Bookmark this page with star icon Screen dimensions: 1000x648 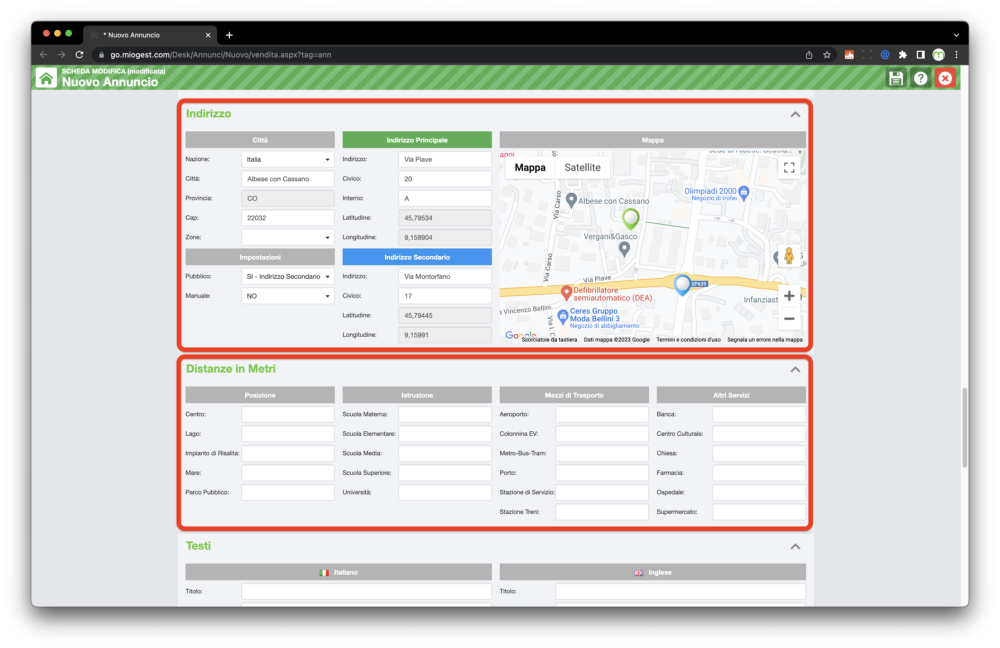(827, 55)
